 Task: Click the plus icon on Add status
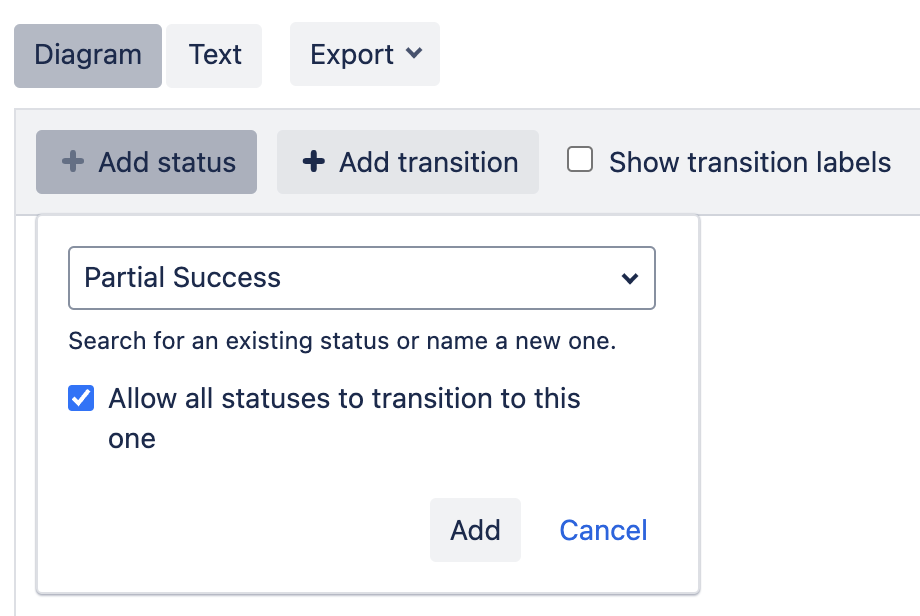73,162
